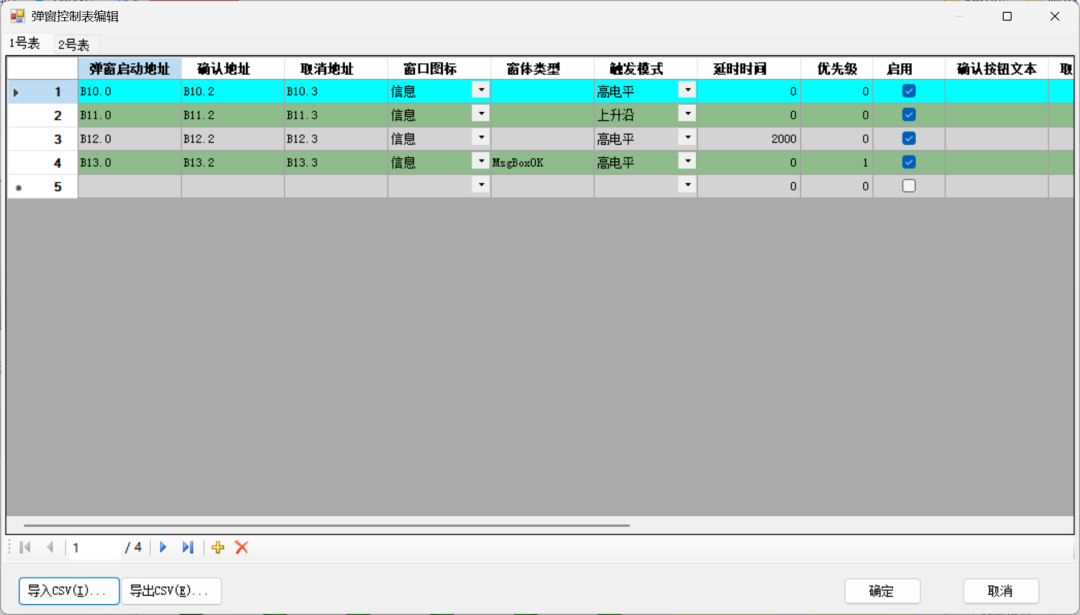
Task: Click 取消地址 column header
Action: 336,69
